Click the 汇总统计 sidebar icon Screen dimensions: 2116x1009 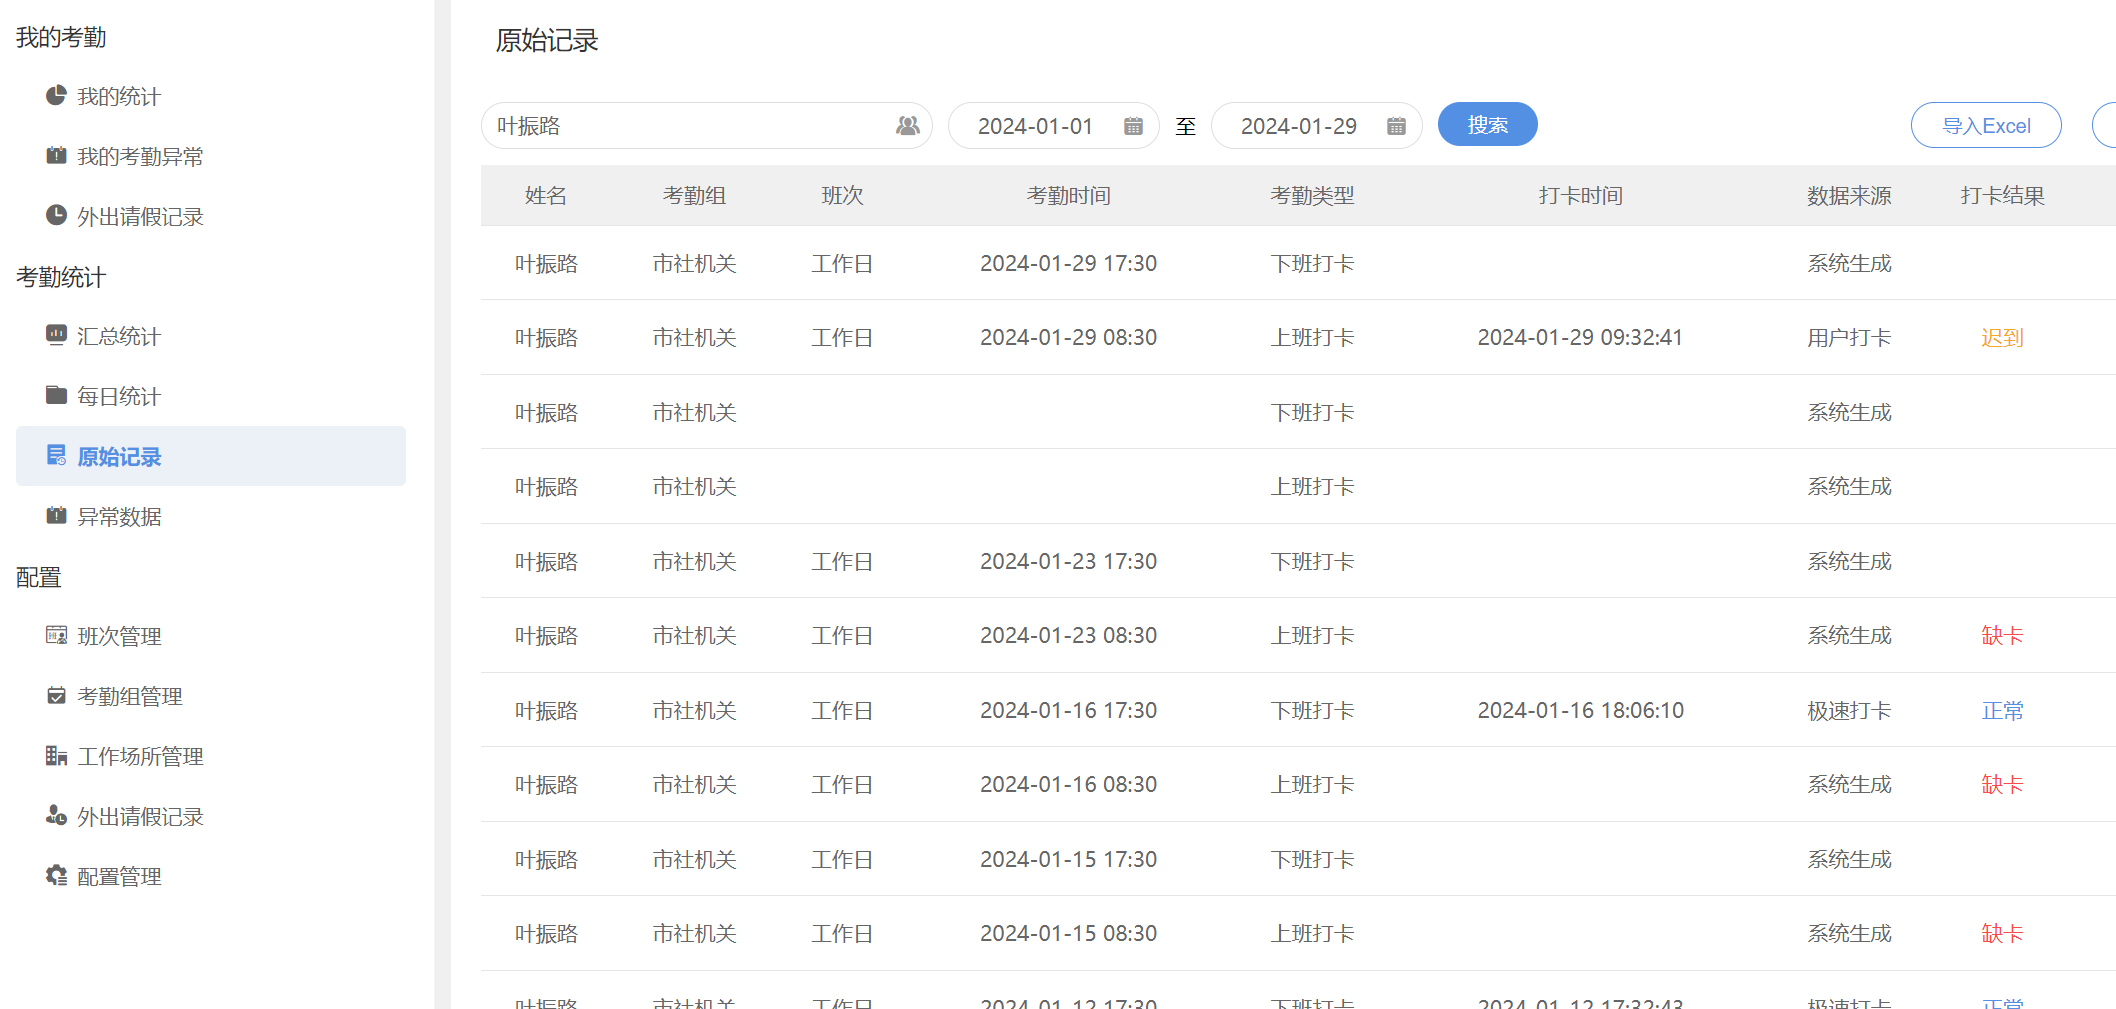56,335
